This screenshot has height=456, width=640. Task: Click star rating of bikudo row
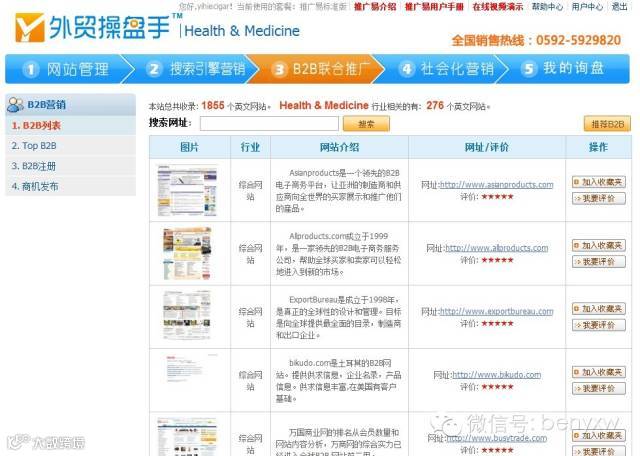click(497, 387)
